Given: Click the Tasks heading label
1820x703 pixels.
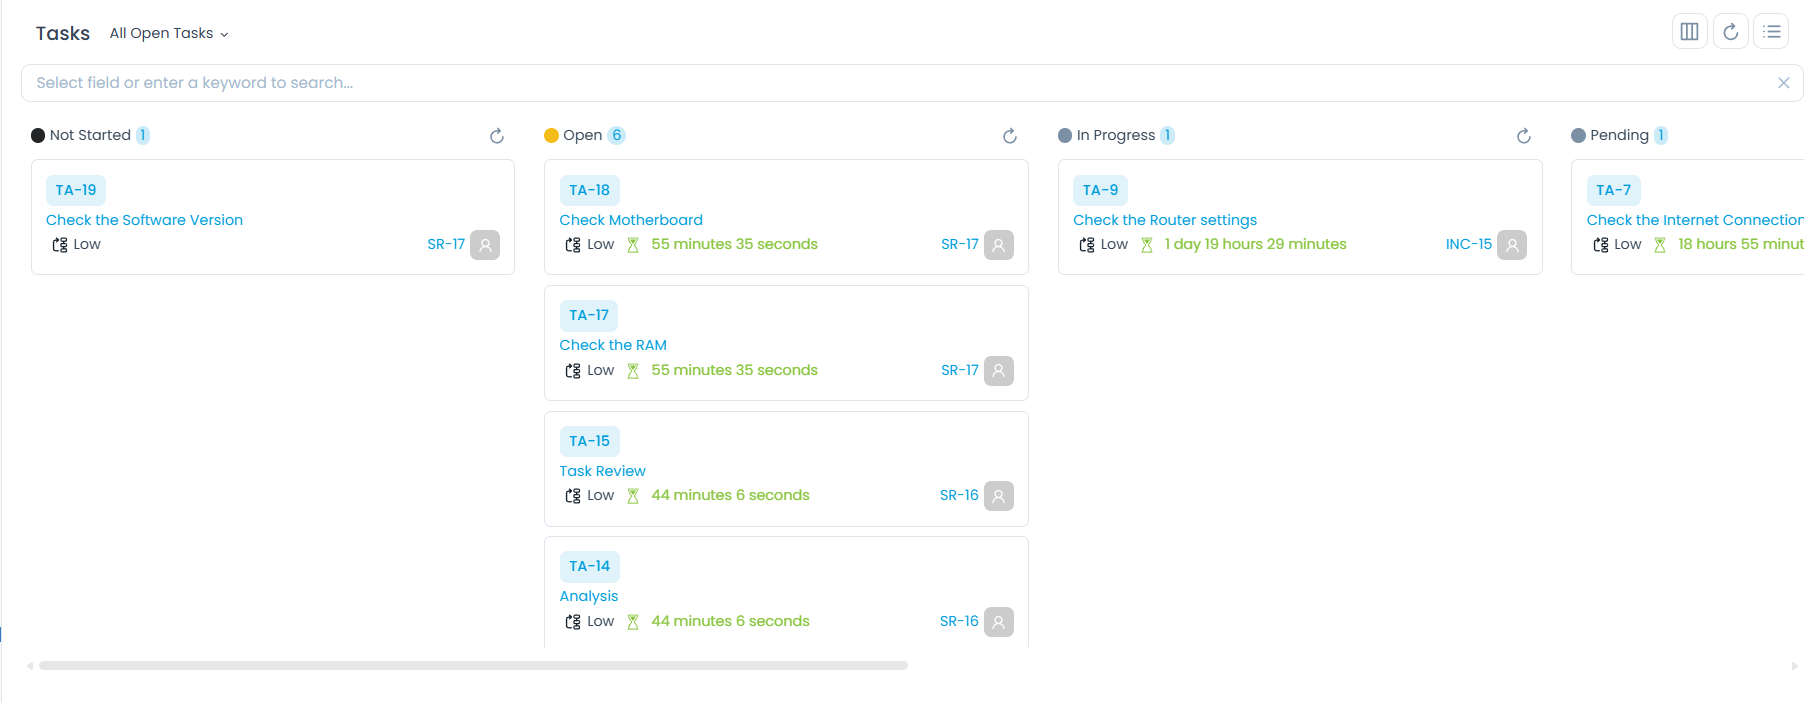Looking at the screenshot, I should click(62, 32).
